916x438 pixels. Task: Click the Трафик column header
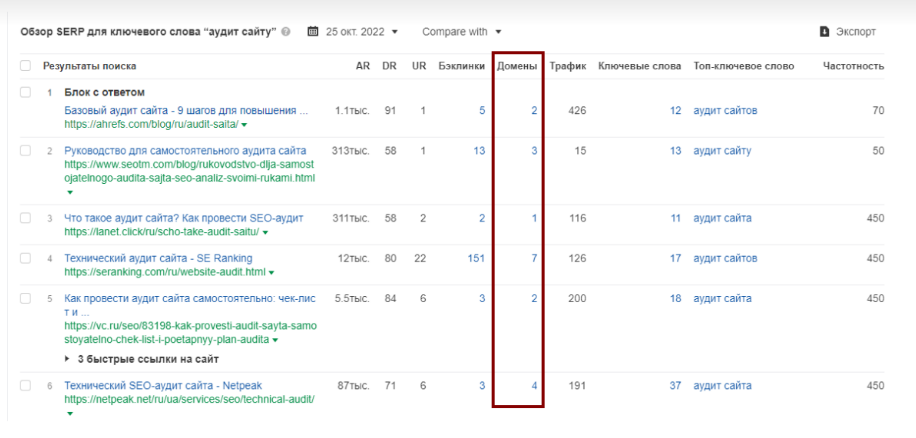tap(567, 66)
